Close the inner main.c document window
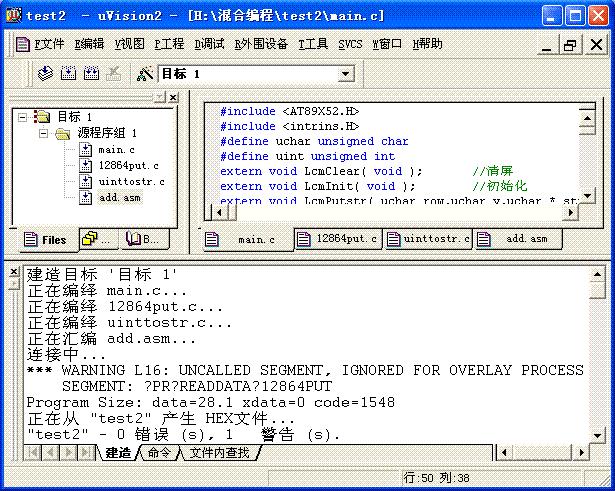 pyautogui.click(x=596, y=45)
